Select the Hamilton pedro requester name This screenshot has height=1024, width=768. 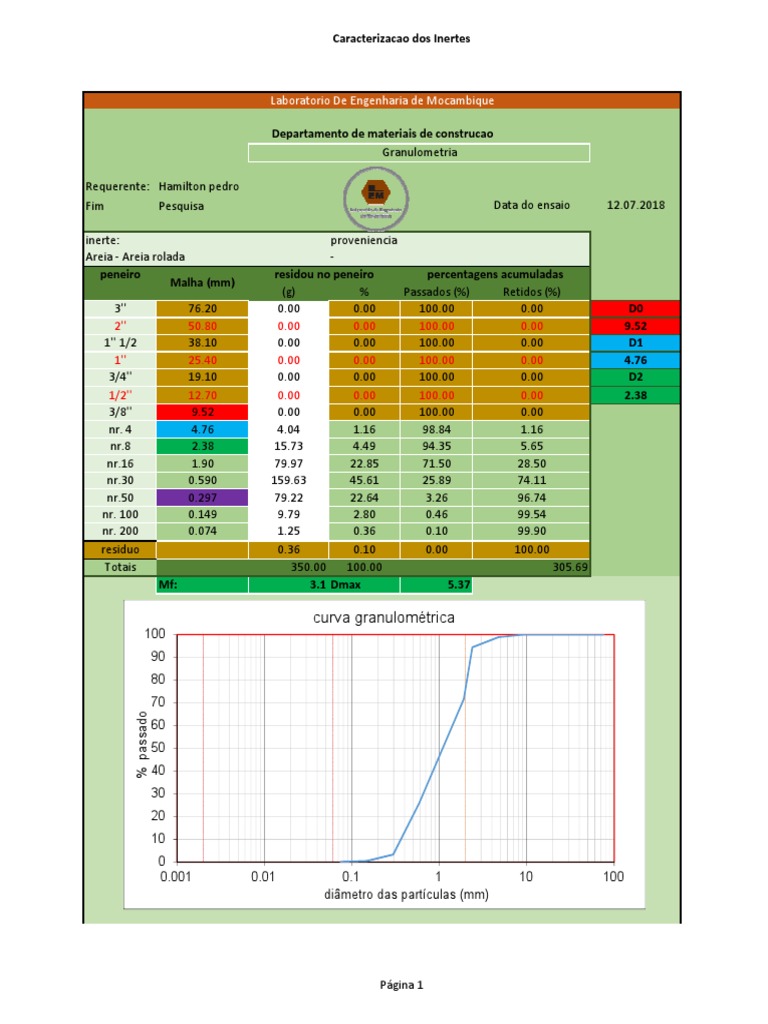click(198, 186)
